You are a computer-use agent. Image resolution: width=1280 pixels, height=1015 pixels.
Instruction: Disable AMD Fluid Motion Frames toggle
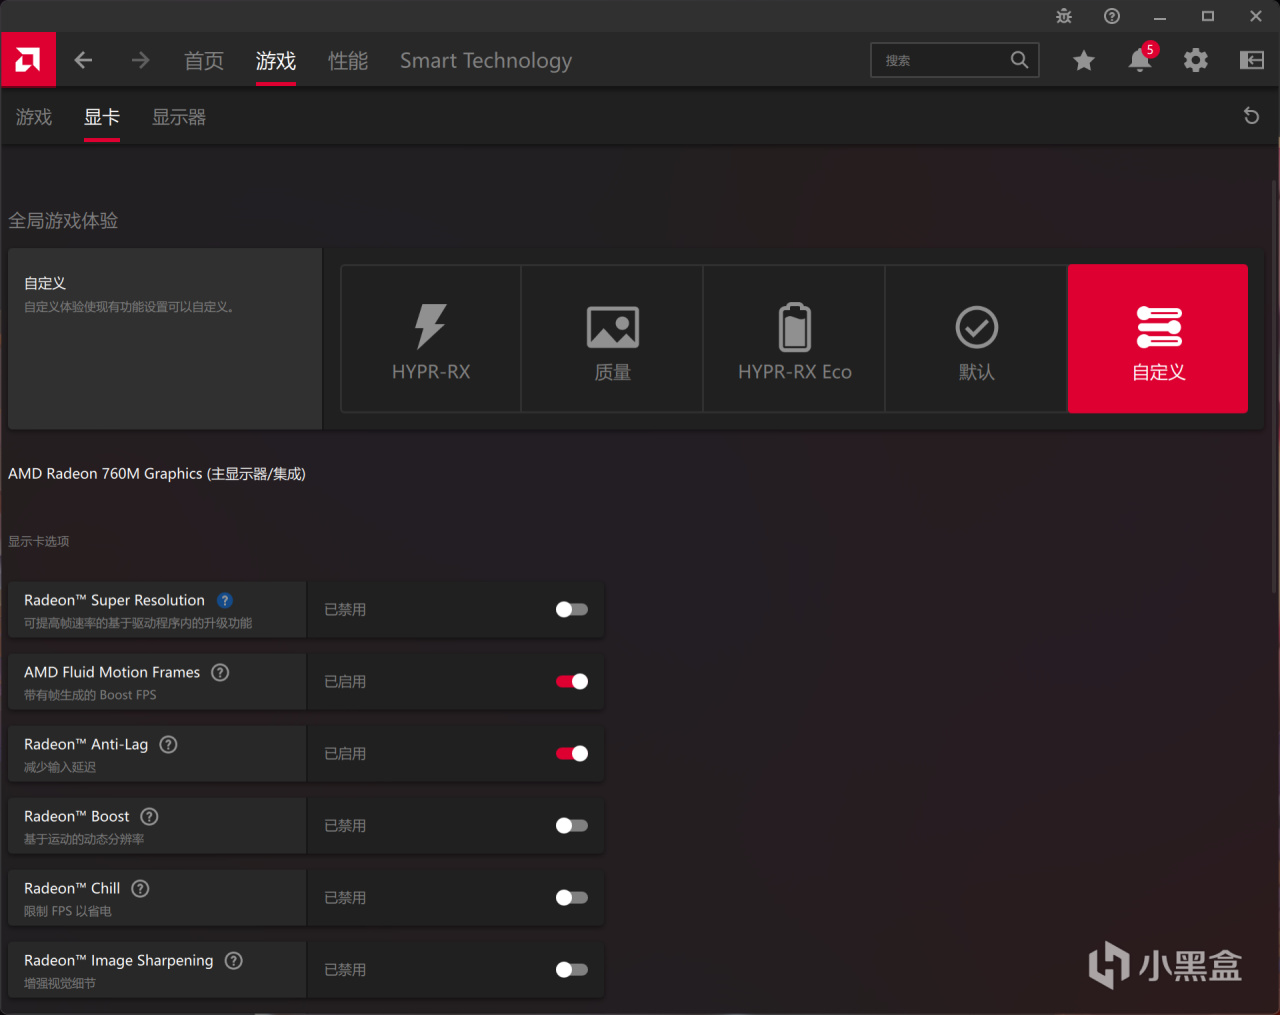click(572, 682)
